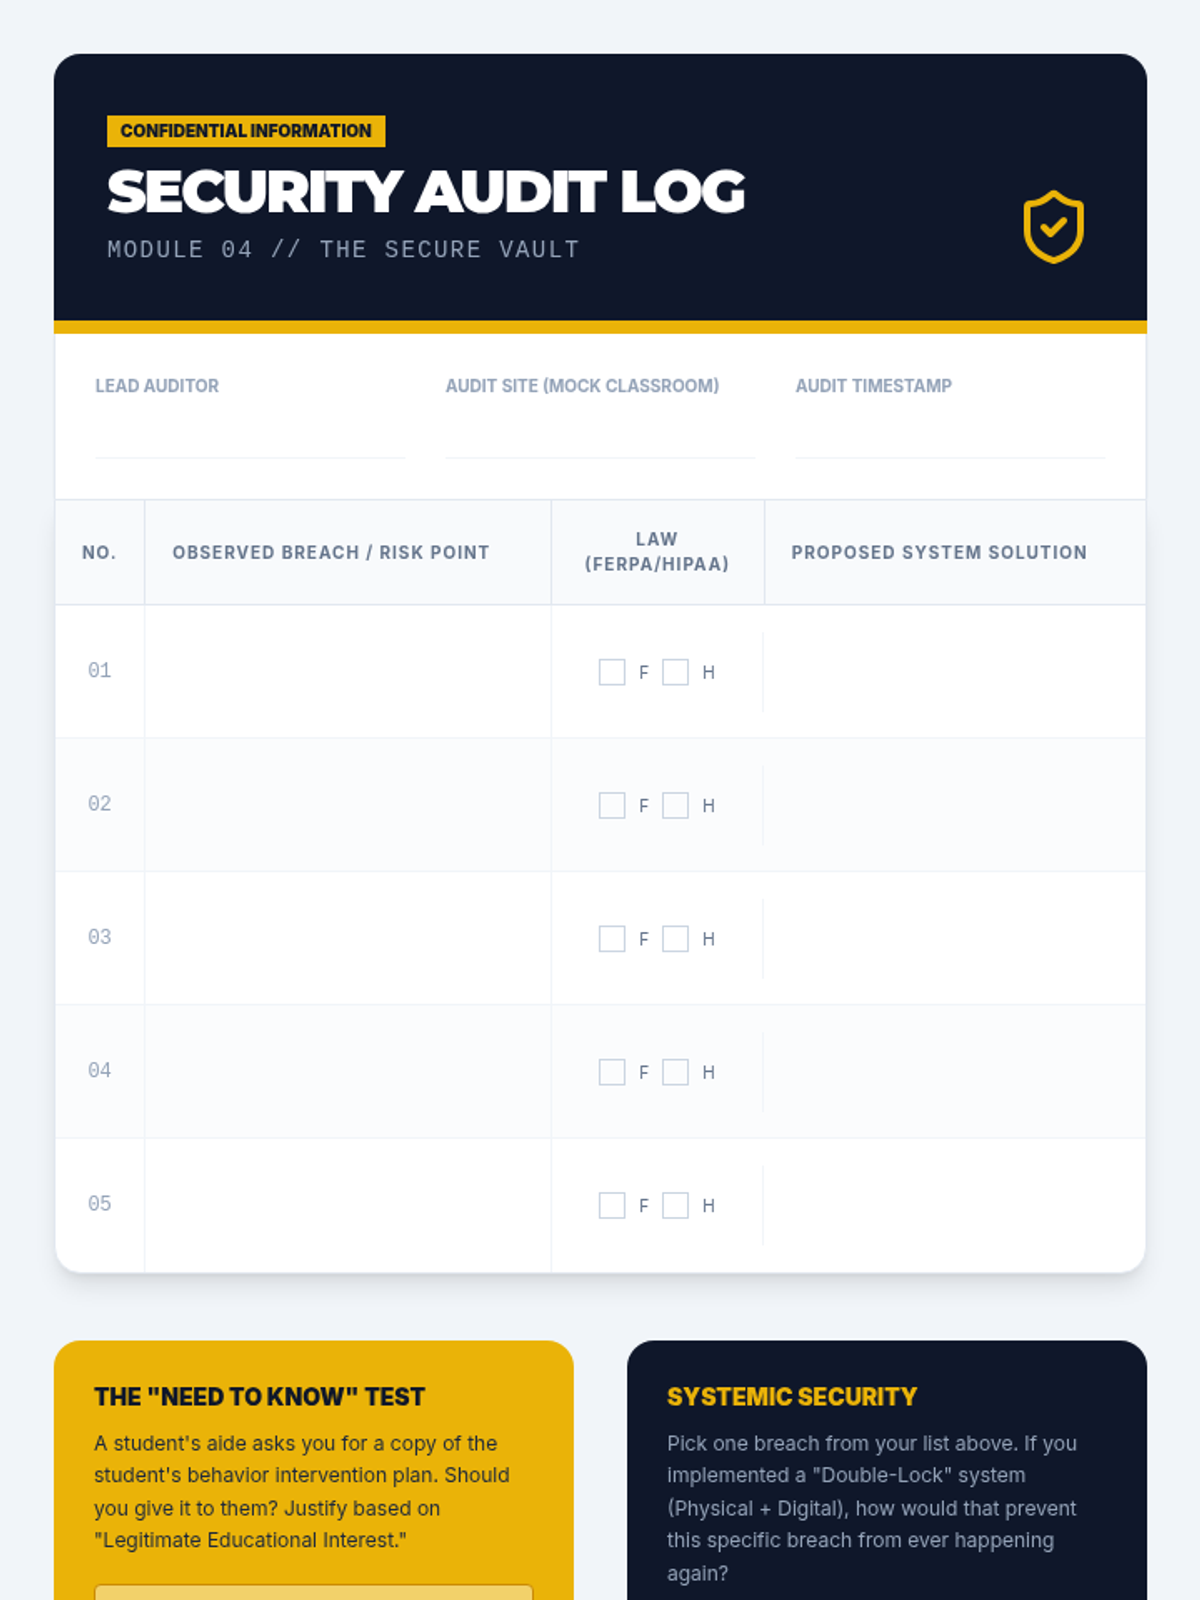Check the F box in row 01
The image size is (1200, 1600).
tap(612, 672)
